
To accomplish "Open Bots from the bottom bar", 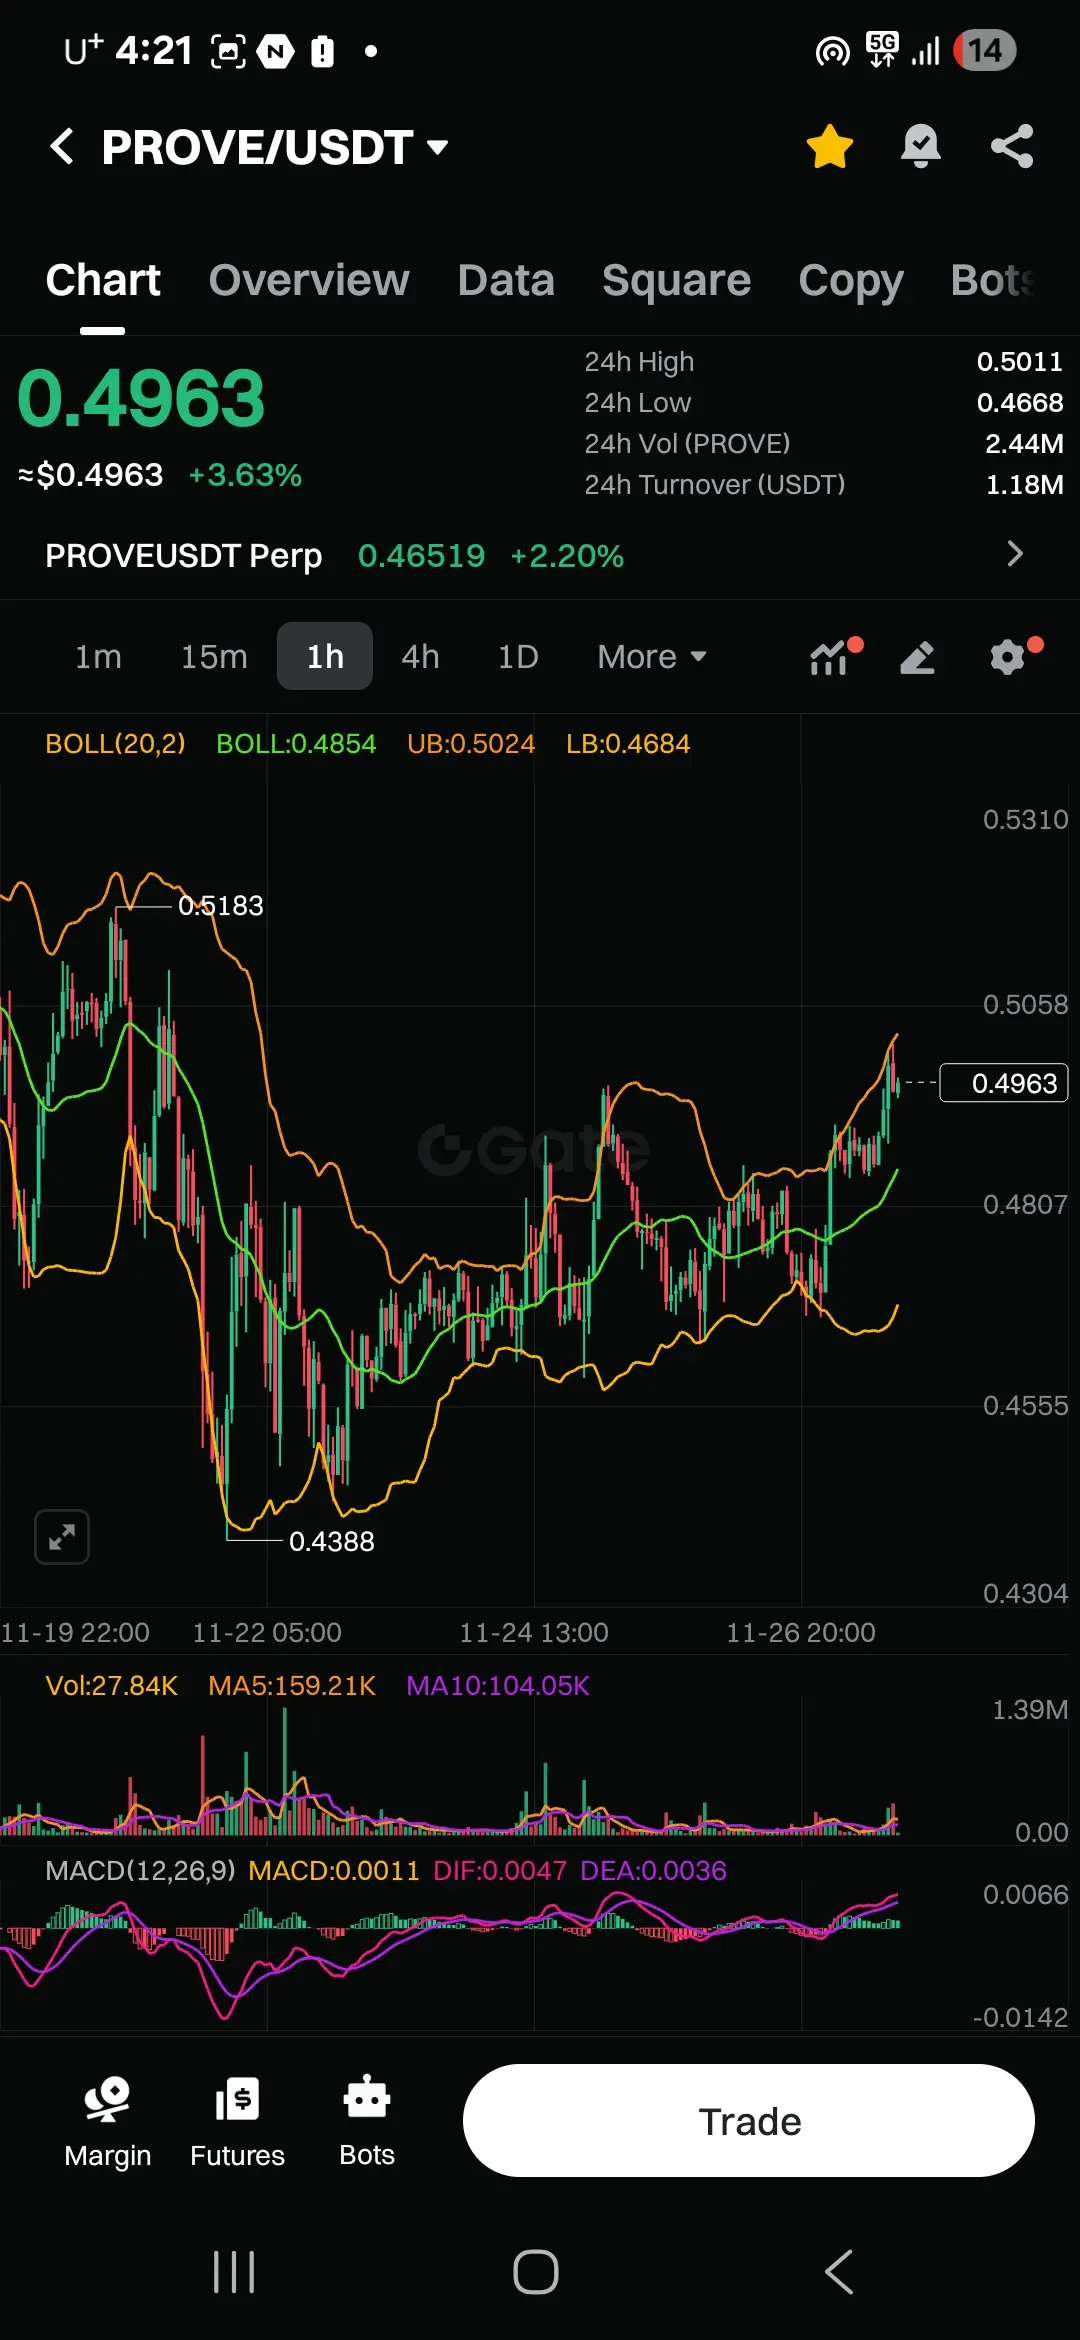I will click(367, 2120).
